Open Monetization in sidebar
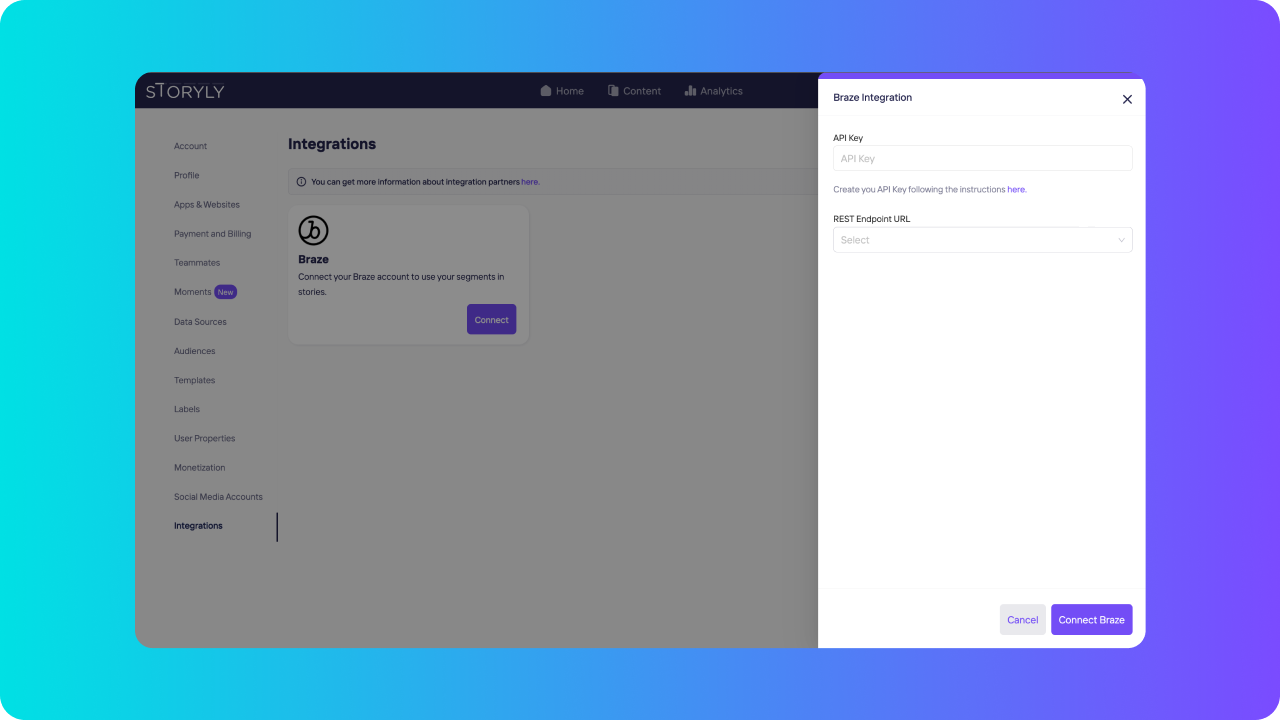Image resolution: width=1280 pixels, height=720 pixels. pos(199,467)
